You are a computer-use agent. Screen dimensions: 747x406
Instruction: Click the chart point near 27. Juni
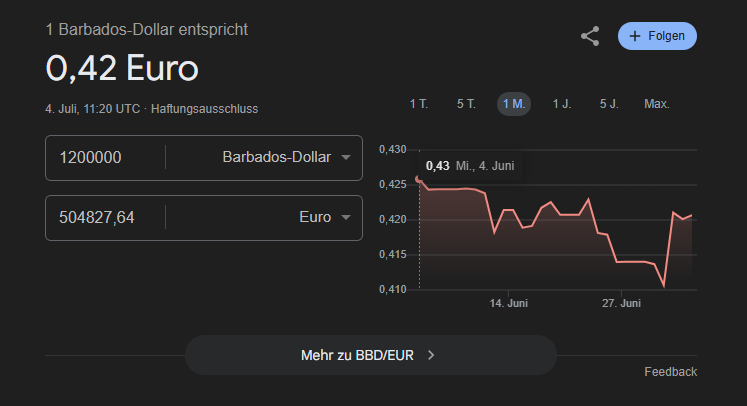click(x=620, y=261)
